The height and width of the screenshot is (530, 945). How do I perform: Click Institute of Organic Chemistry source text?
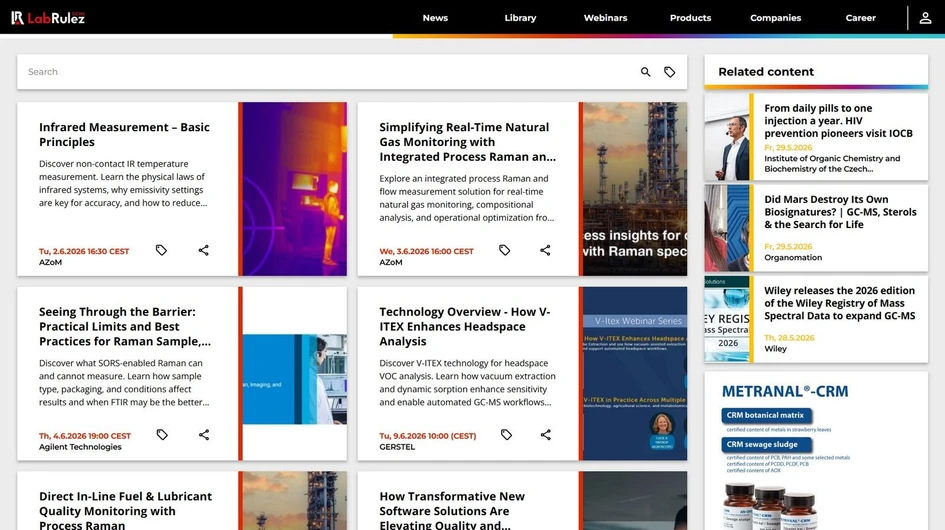pyautogui.click(x=832, y=163)
